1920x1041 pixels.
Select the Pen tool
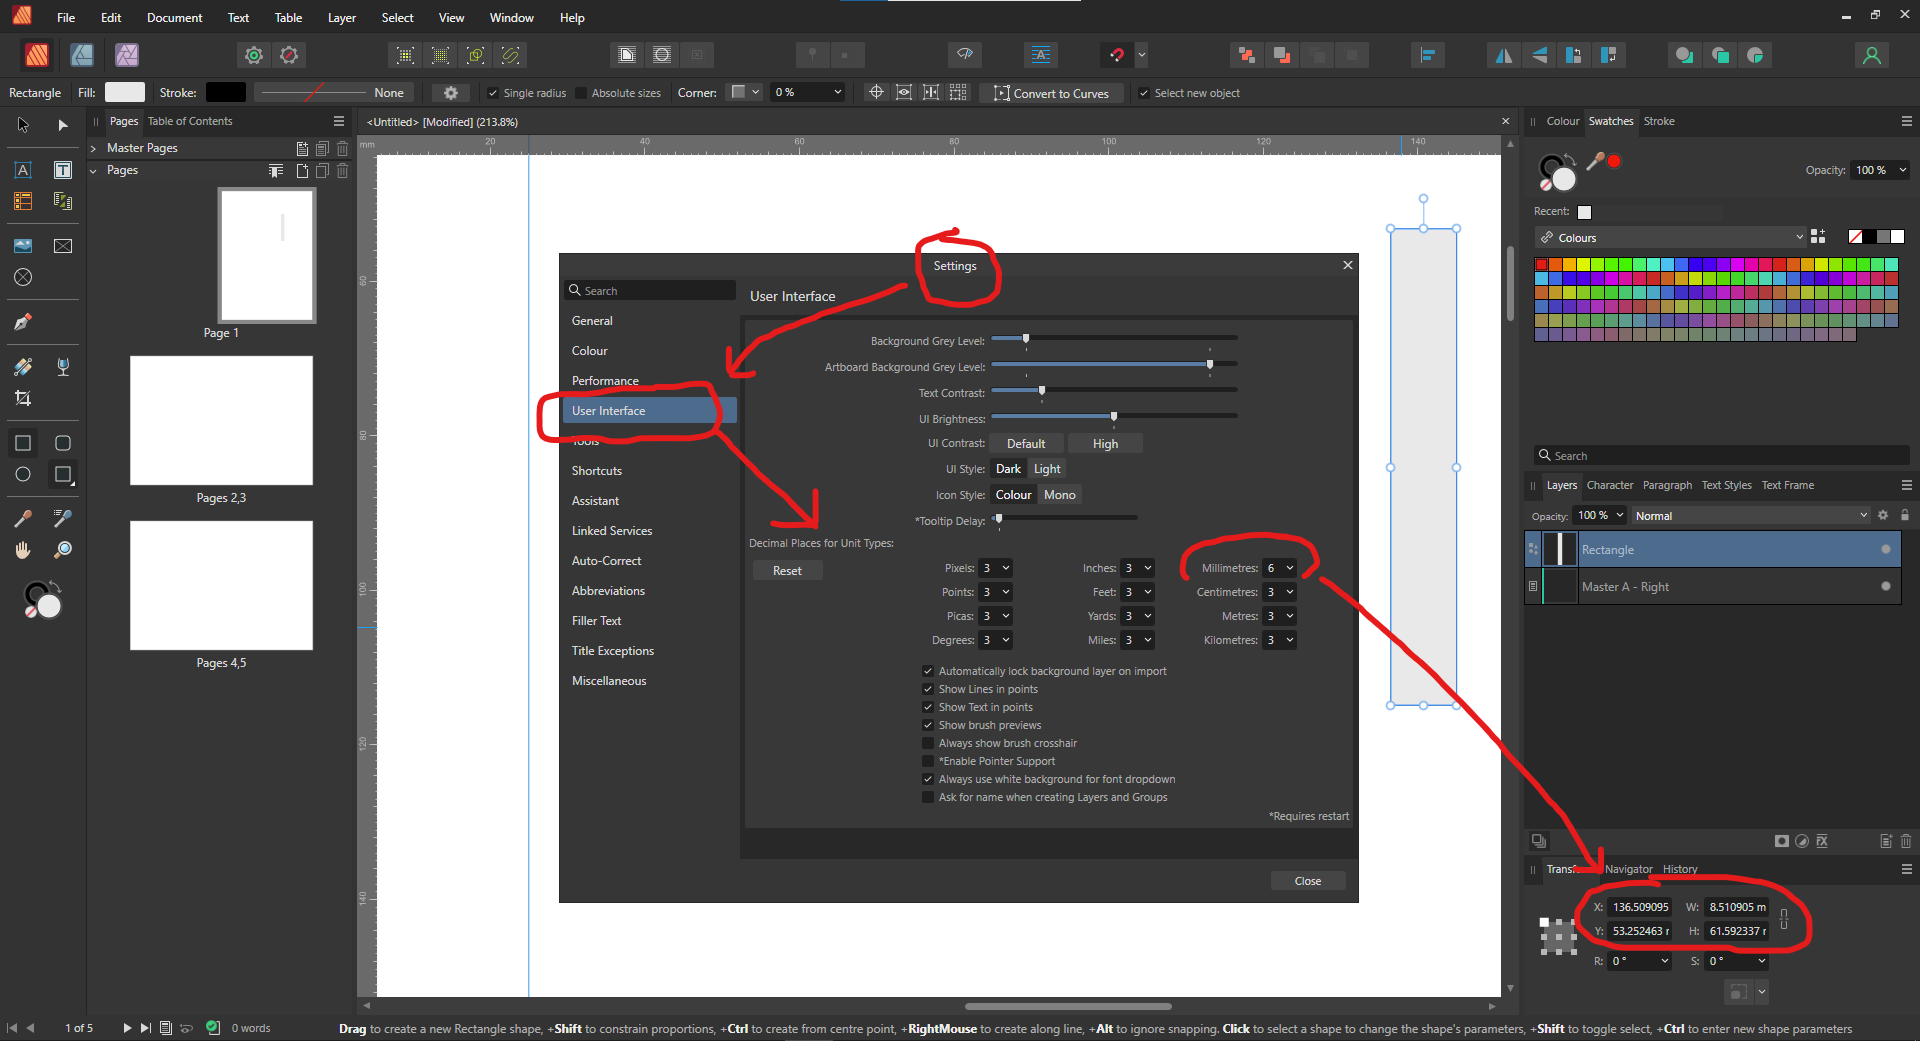tap(23, 322)
